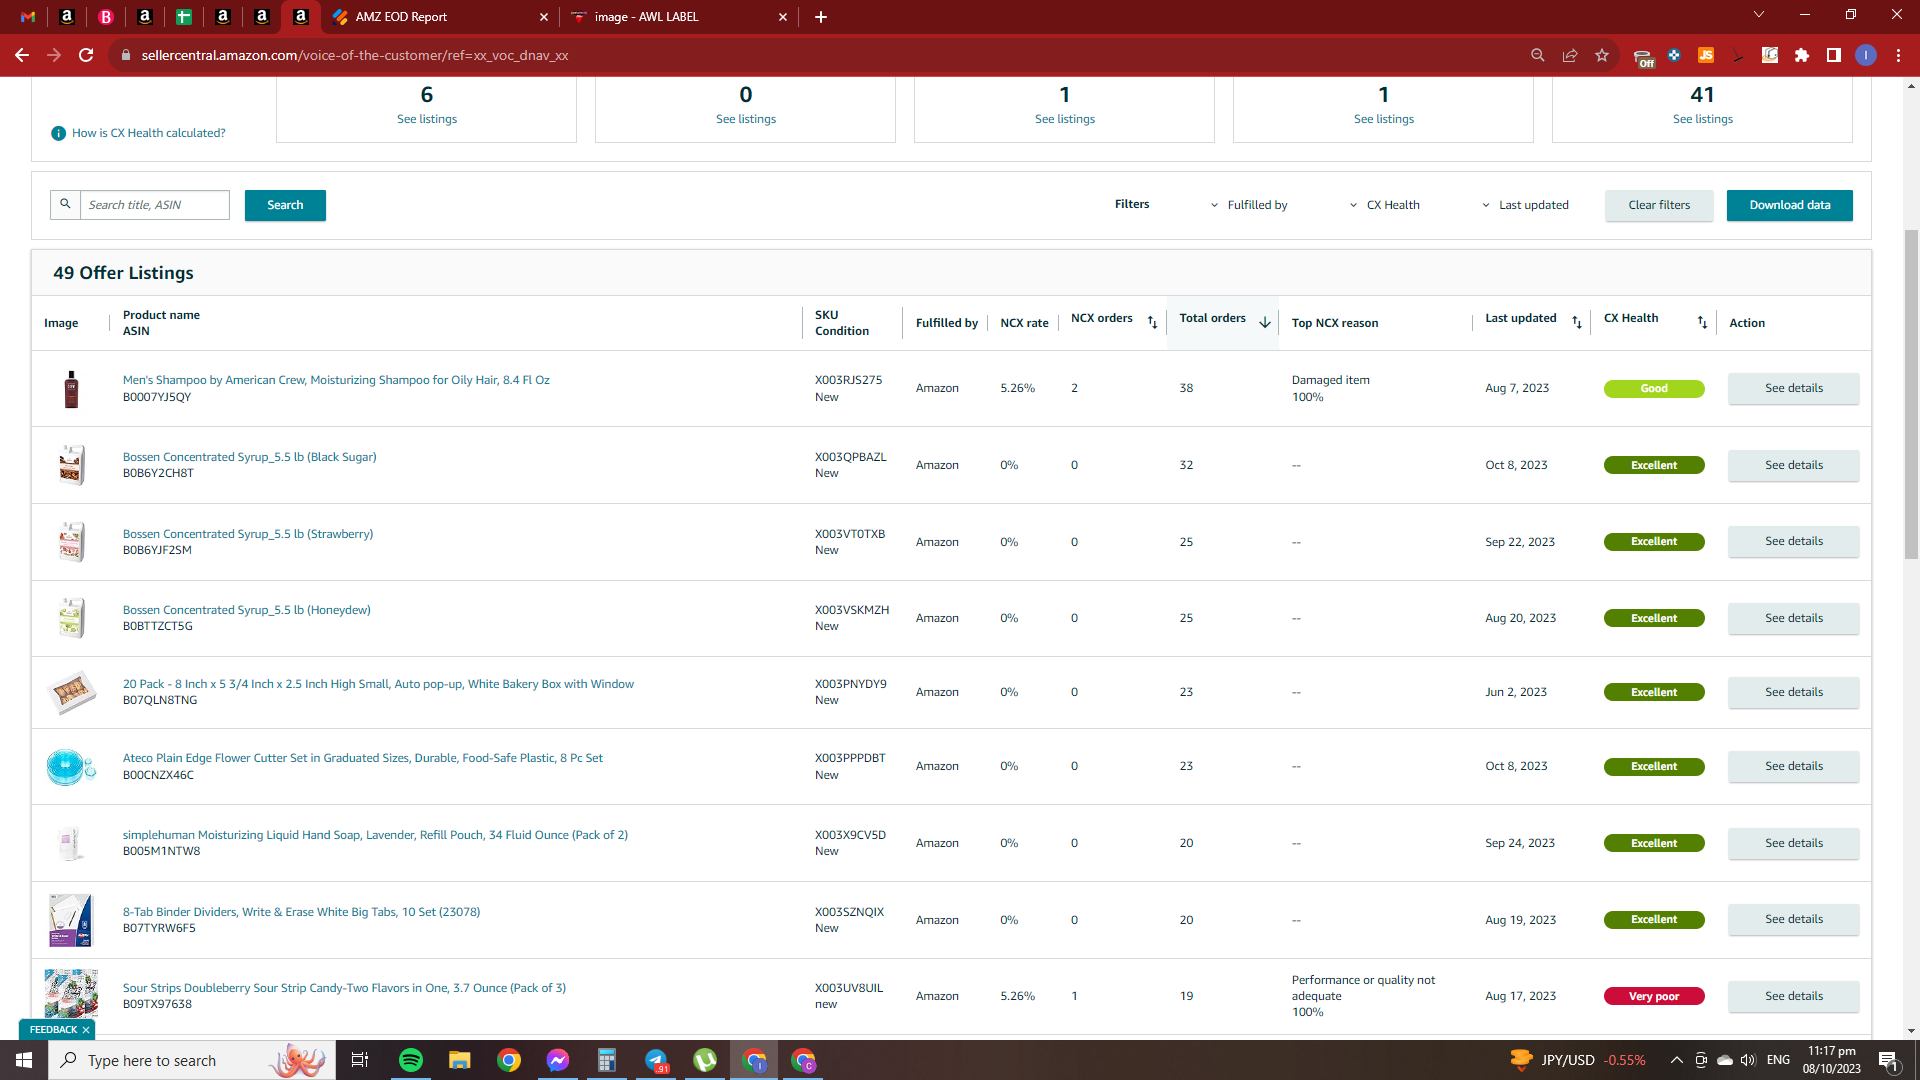
Task: See details for Sour Strips row
Action: 1794,996
